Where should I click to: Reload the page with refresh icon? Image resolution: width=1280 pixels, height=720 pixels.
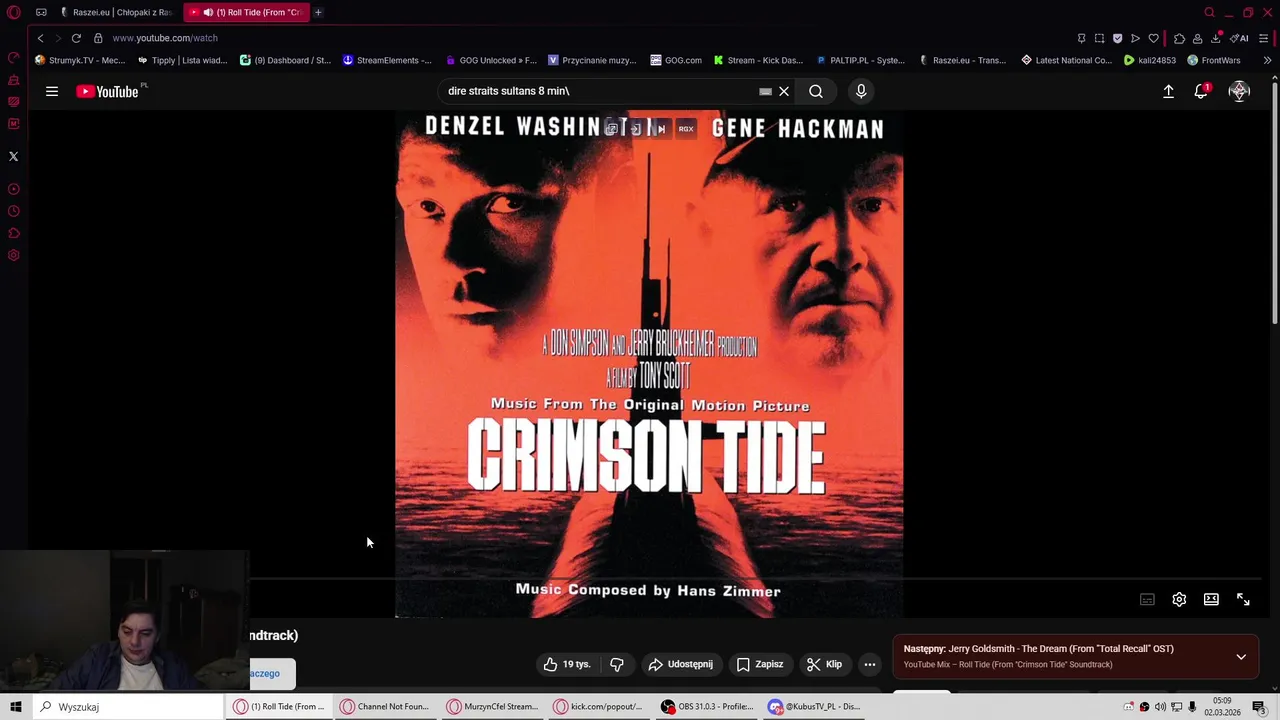point(76,38)
